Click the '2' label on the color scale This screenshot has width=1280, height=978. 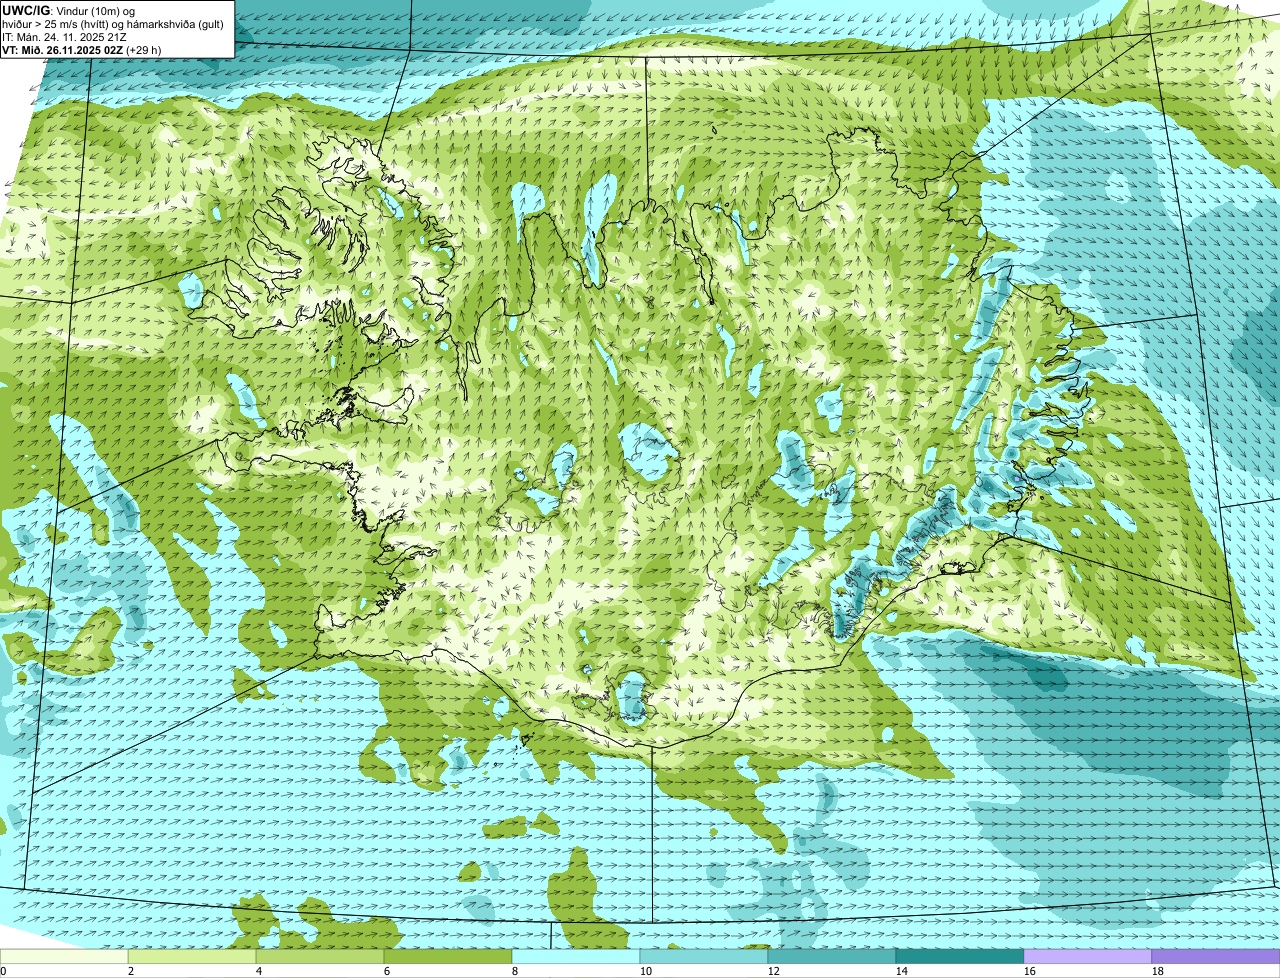[x=131, y=971]
